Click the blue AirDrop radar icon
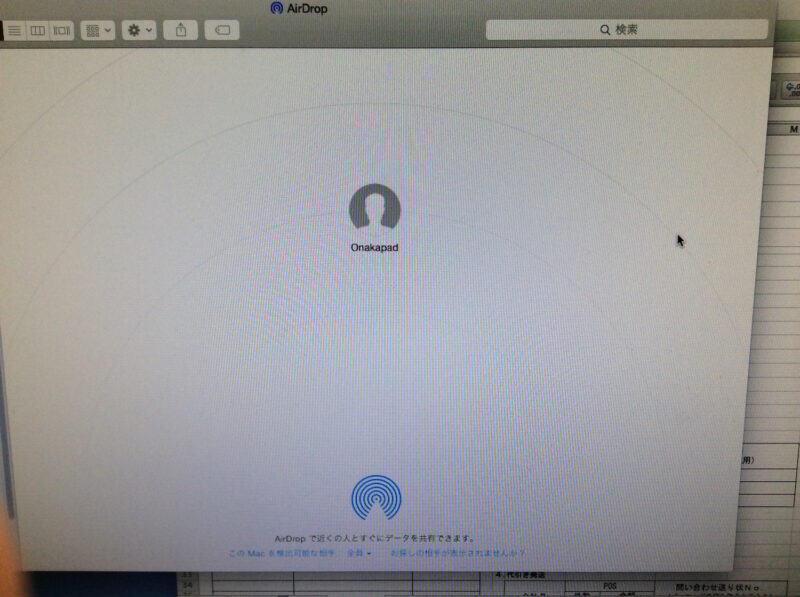Image resolution: width=800 pixels, height=597 pixels. (376, 498)
